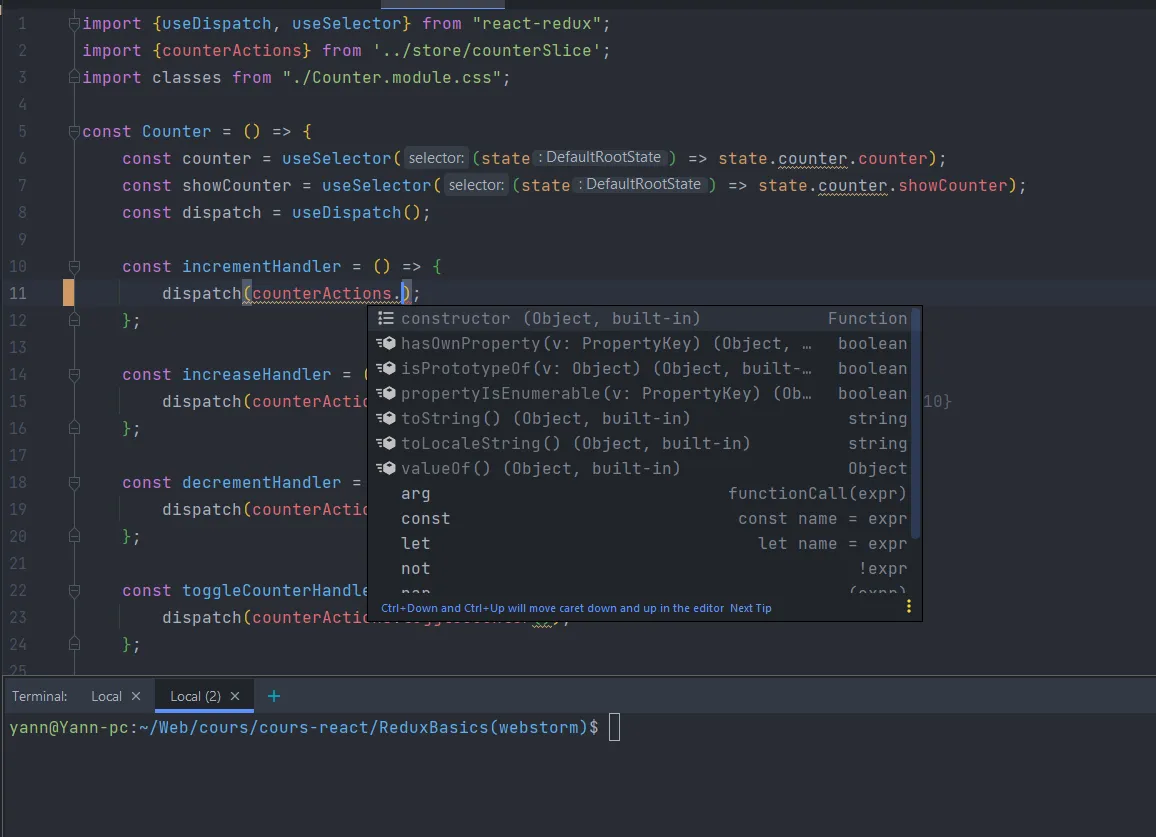The image size is (1156, 837).
Task: Click the method icon beside propertyIsEnumerable
Action: 386,394
